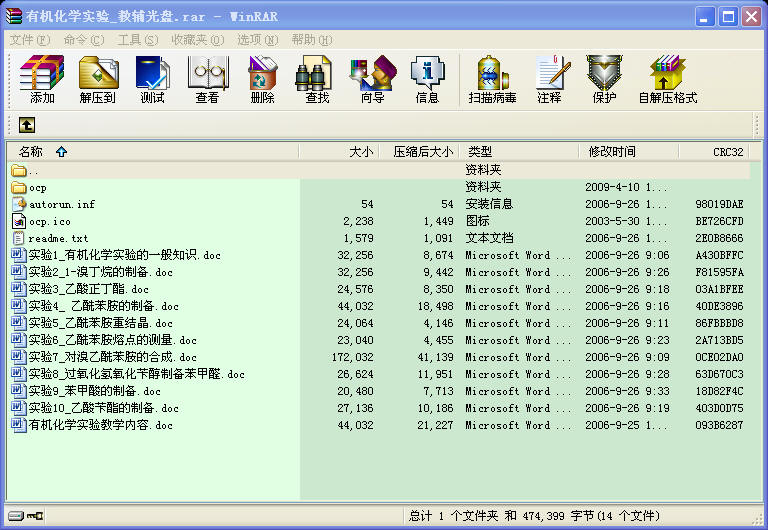Open the 工具(S) menu
The height and width of the screenshot is (530, 768).
(x=138, y=40)
